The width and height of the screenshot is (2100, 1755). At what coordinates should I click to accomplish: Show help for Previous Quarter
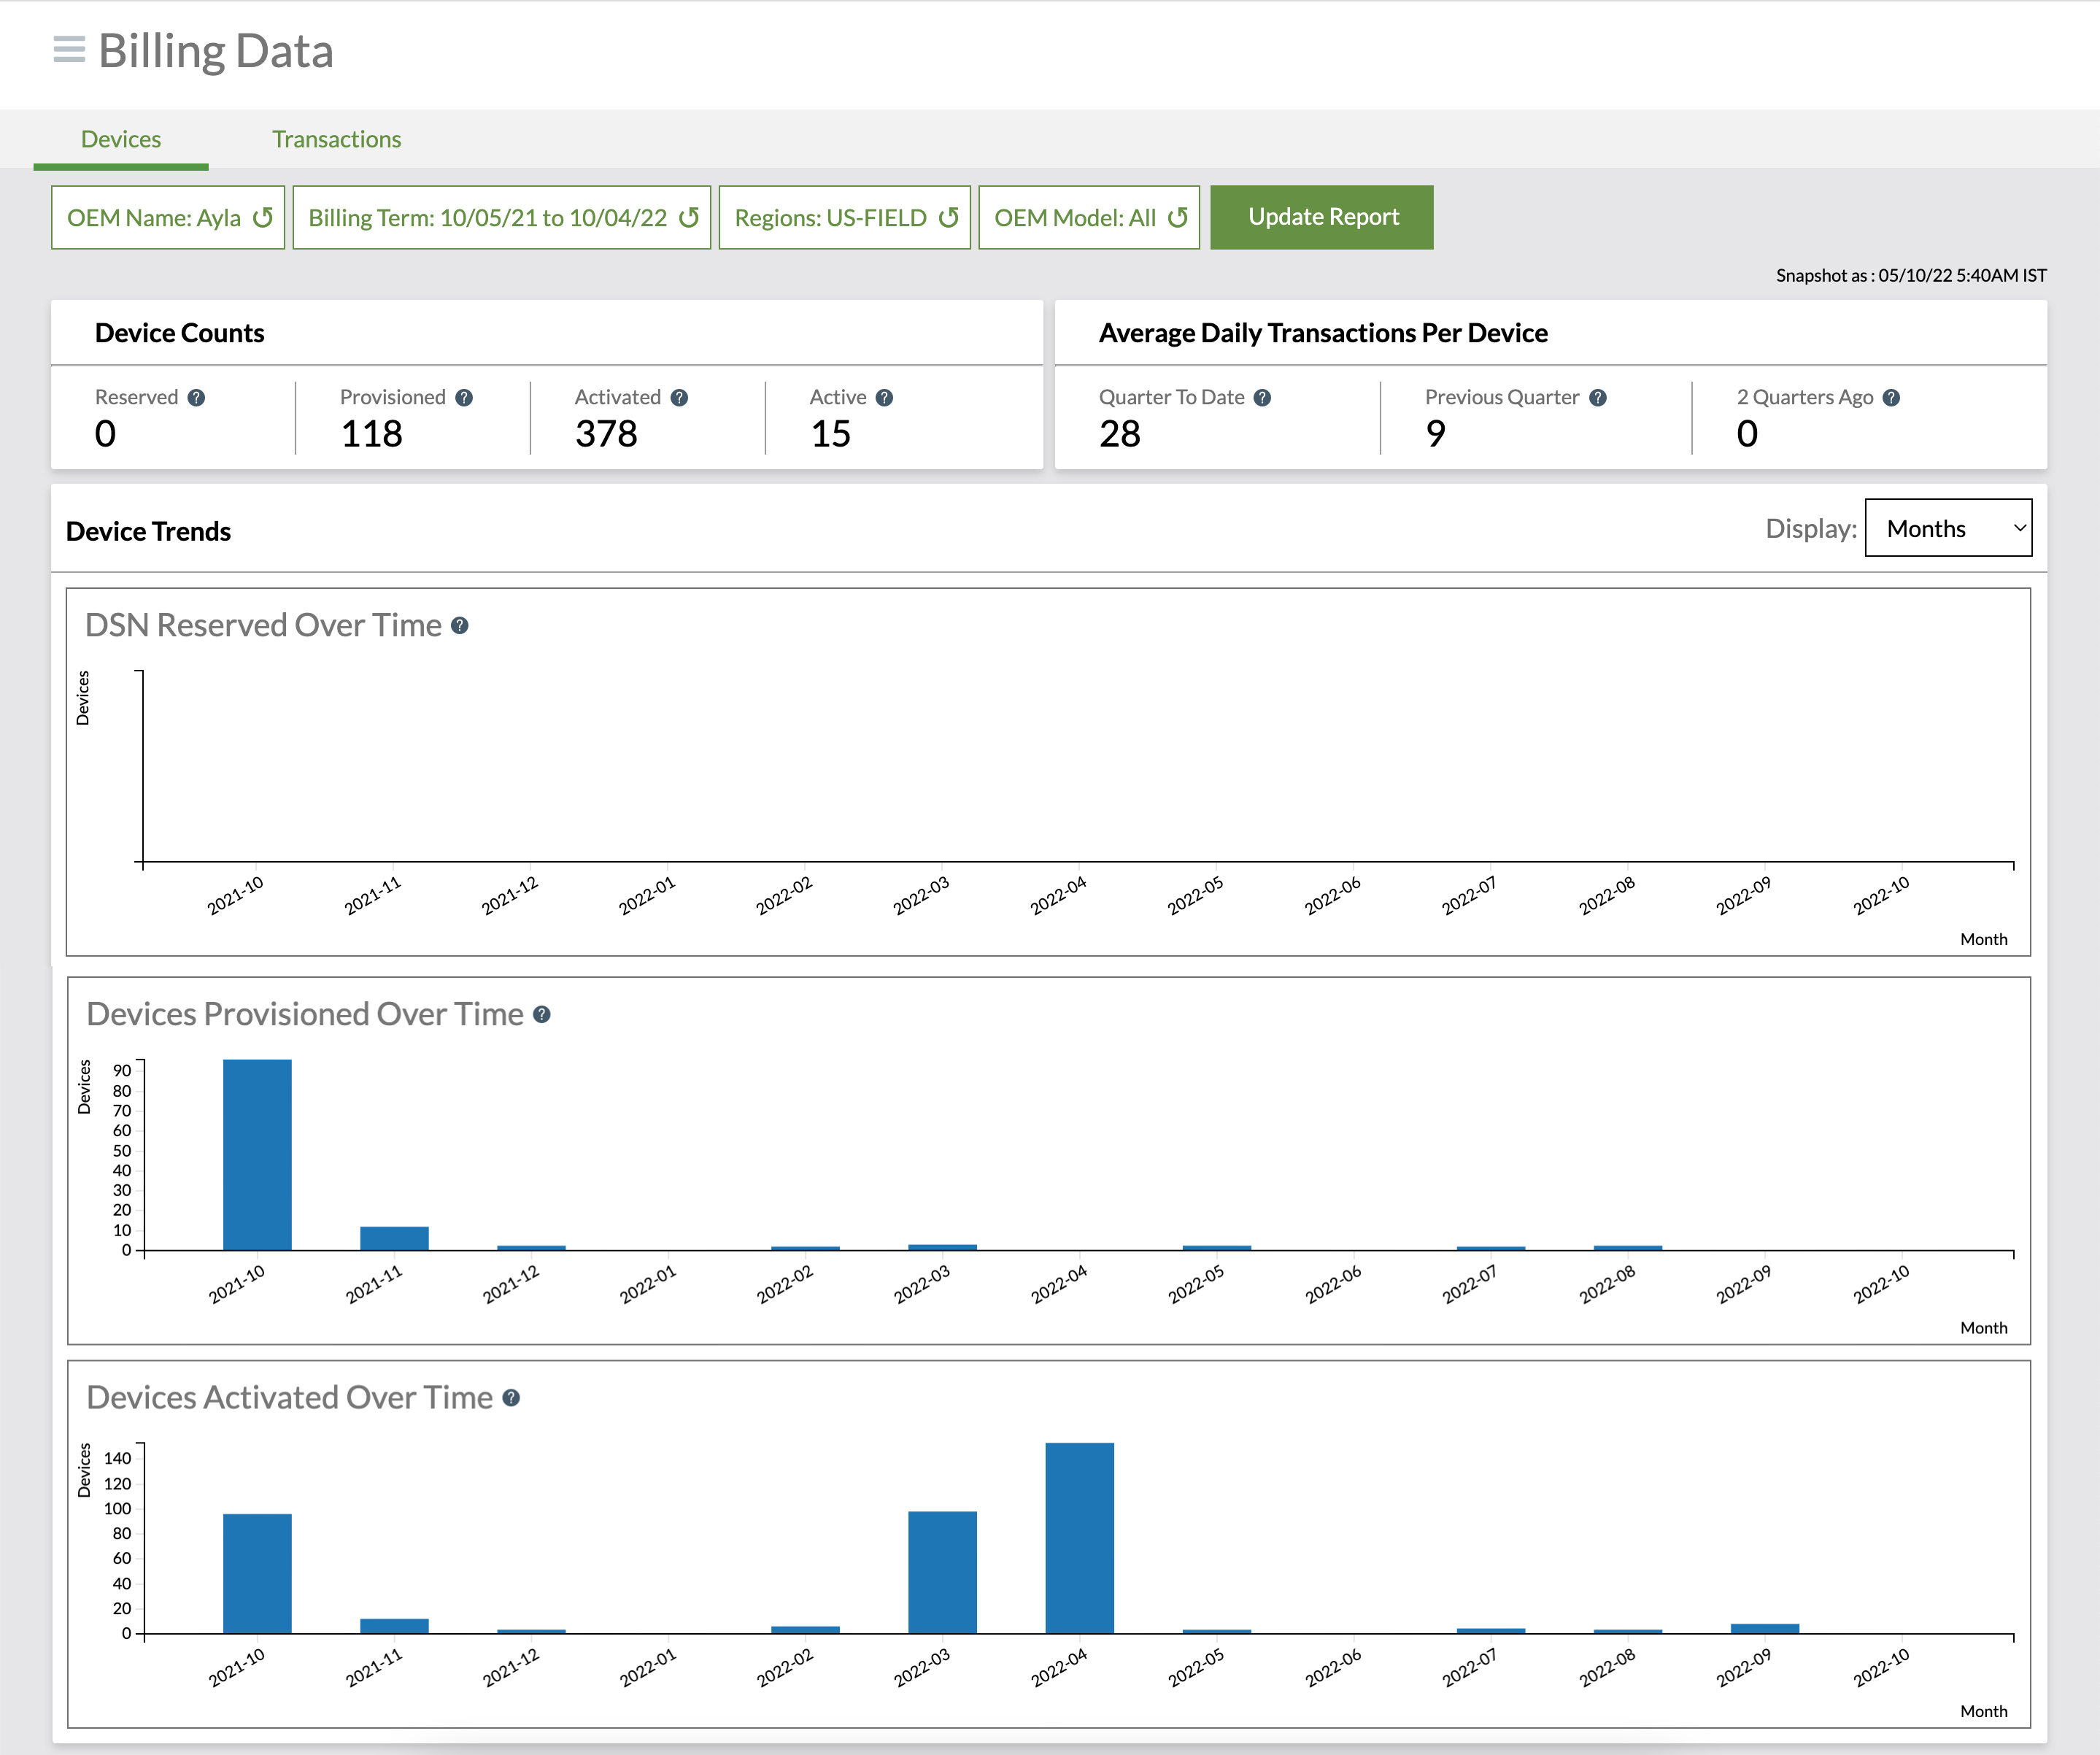coord(1598,397)
